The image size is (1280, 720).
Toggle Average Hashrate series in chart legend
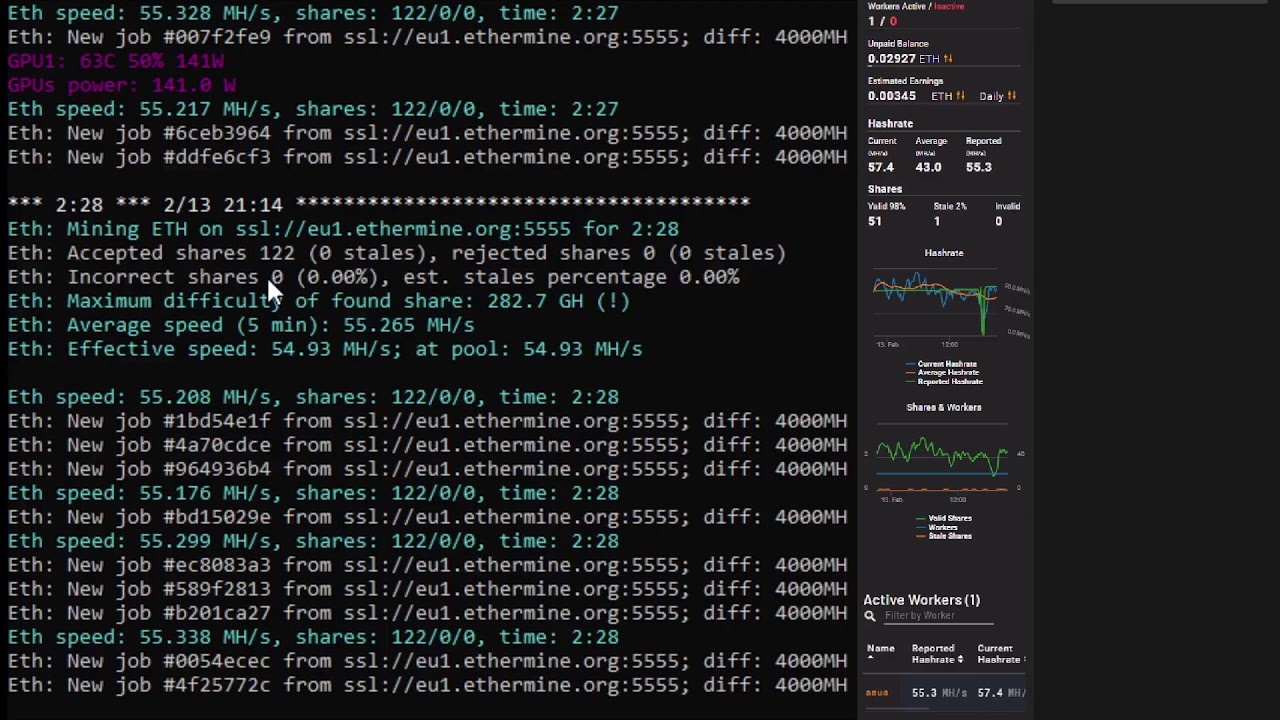(x=941, y=372)
